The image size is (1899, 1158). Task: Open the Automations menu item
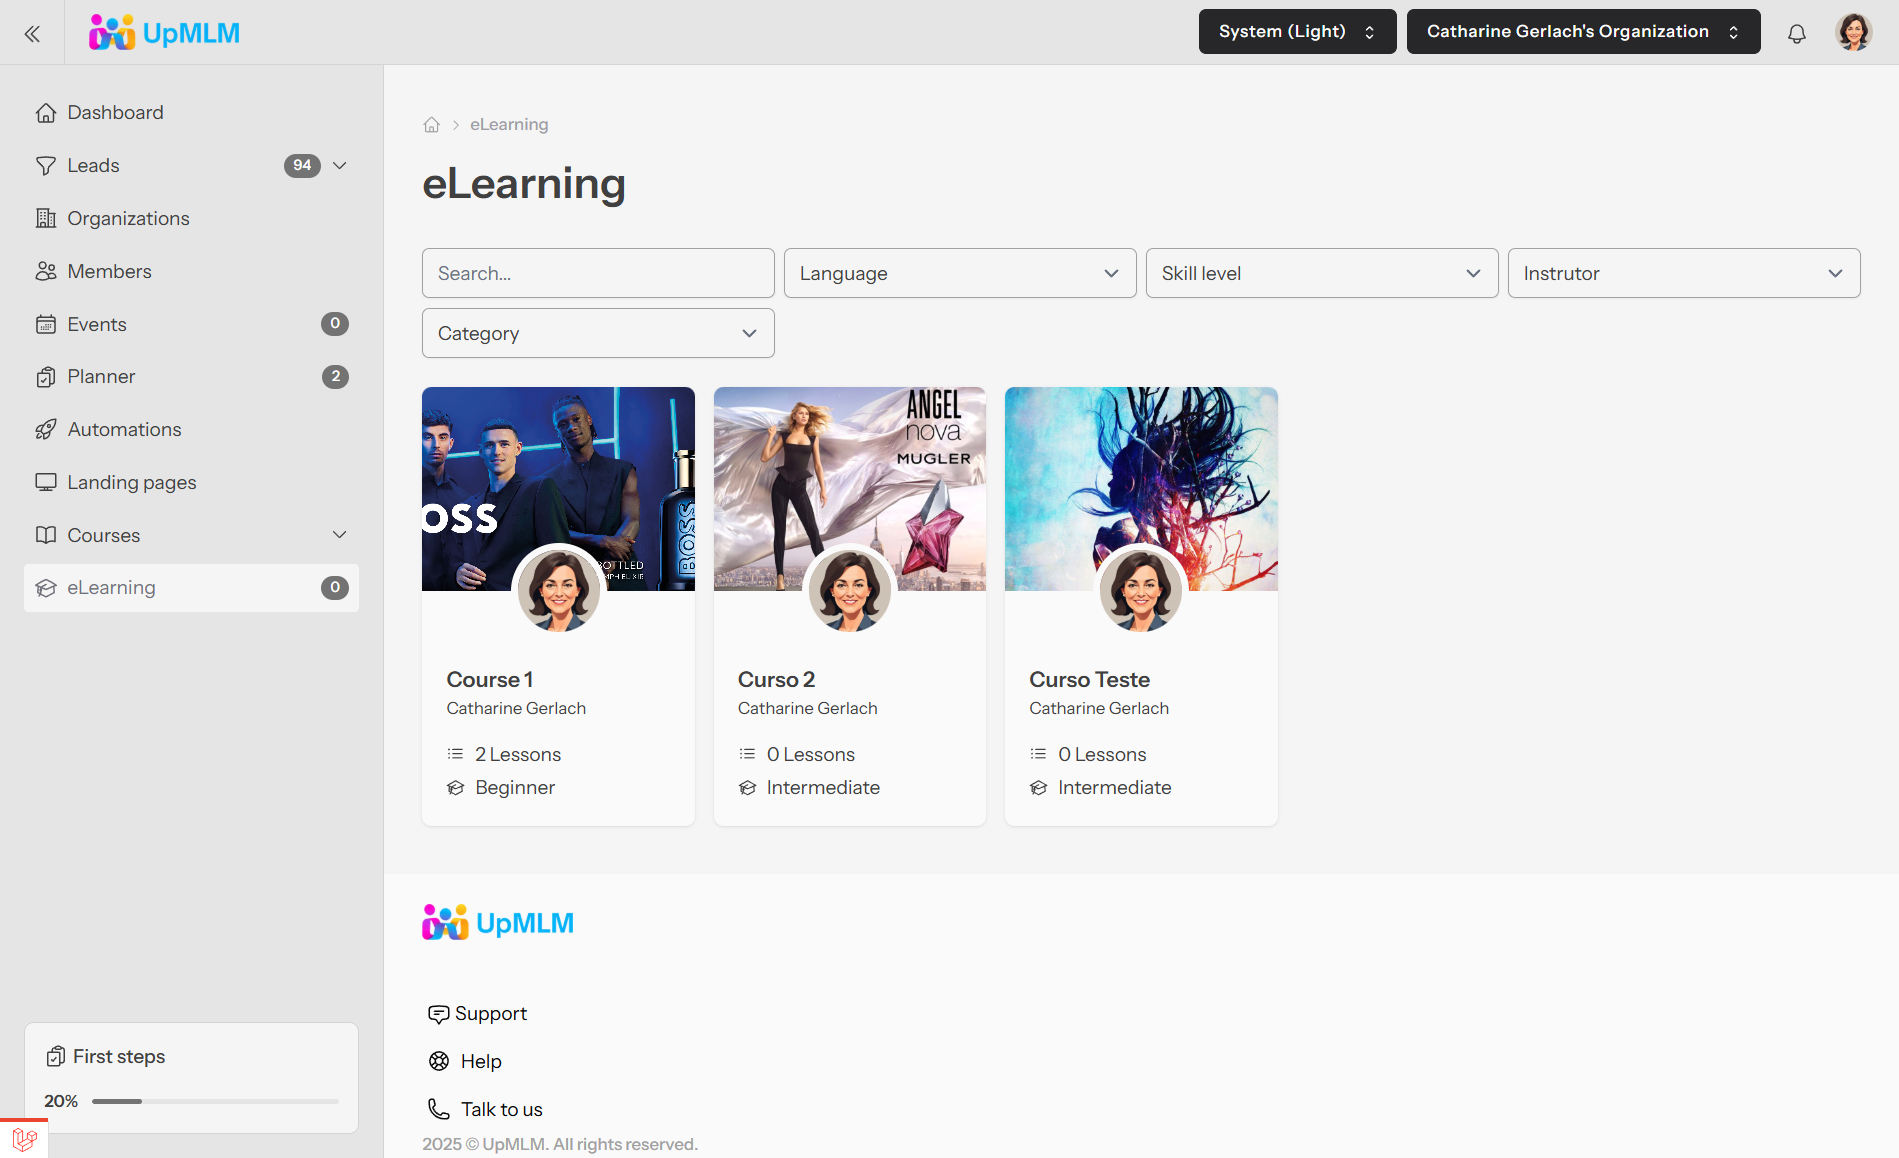click(124, 429)
